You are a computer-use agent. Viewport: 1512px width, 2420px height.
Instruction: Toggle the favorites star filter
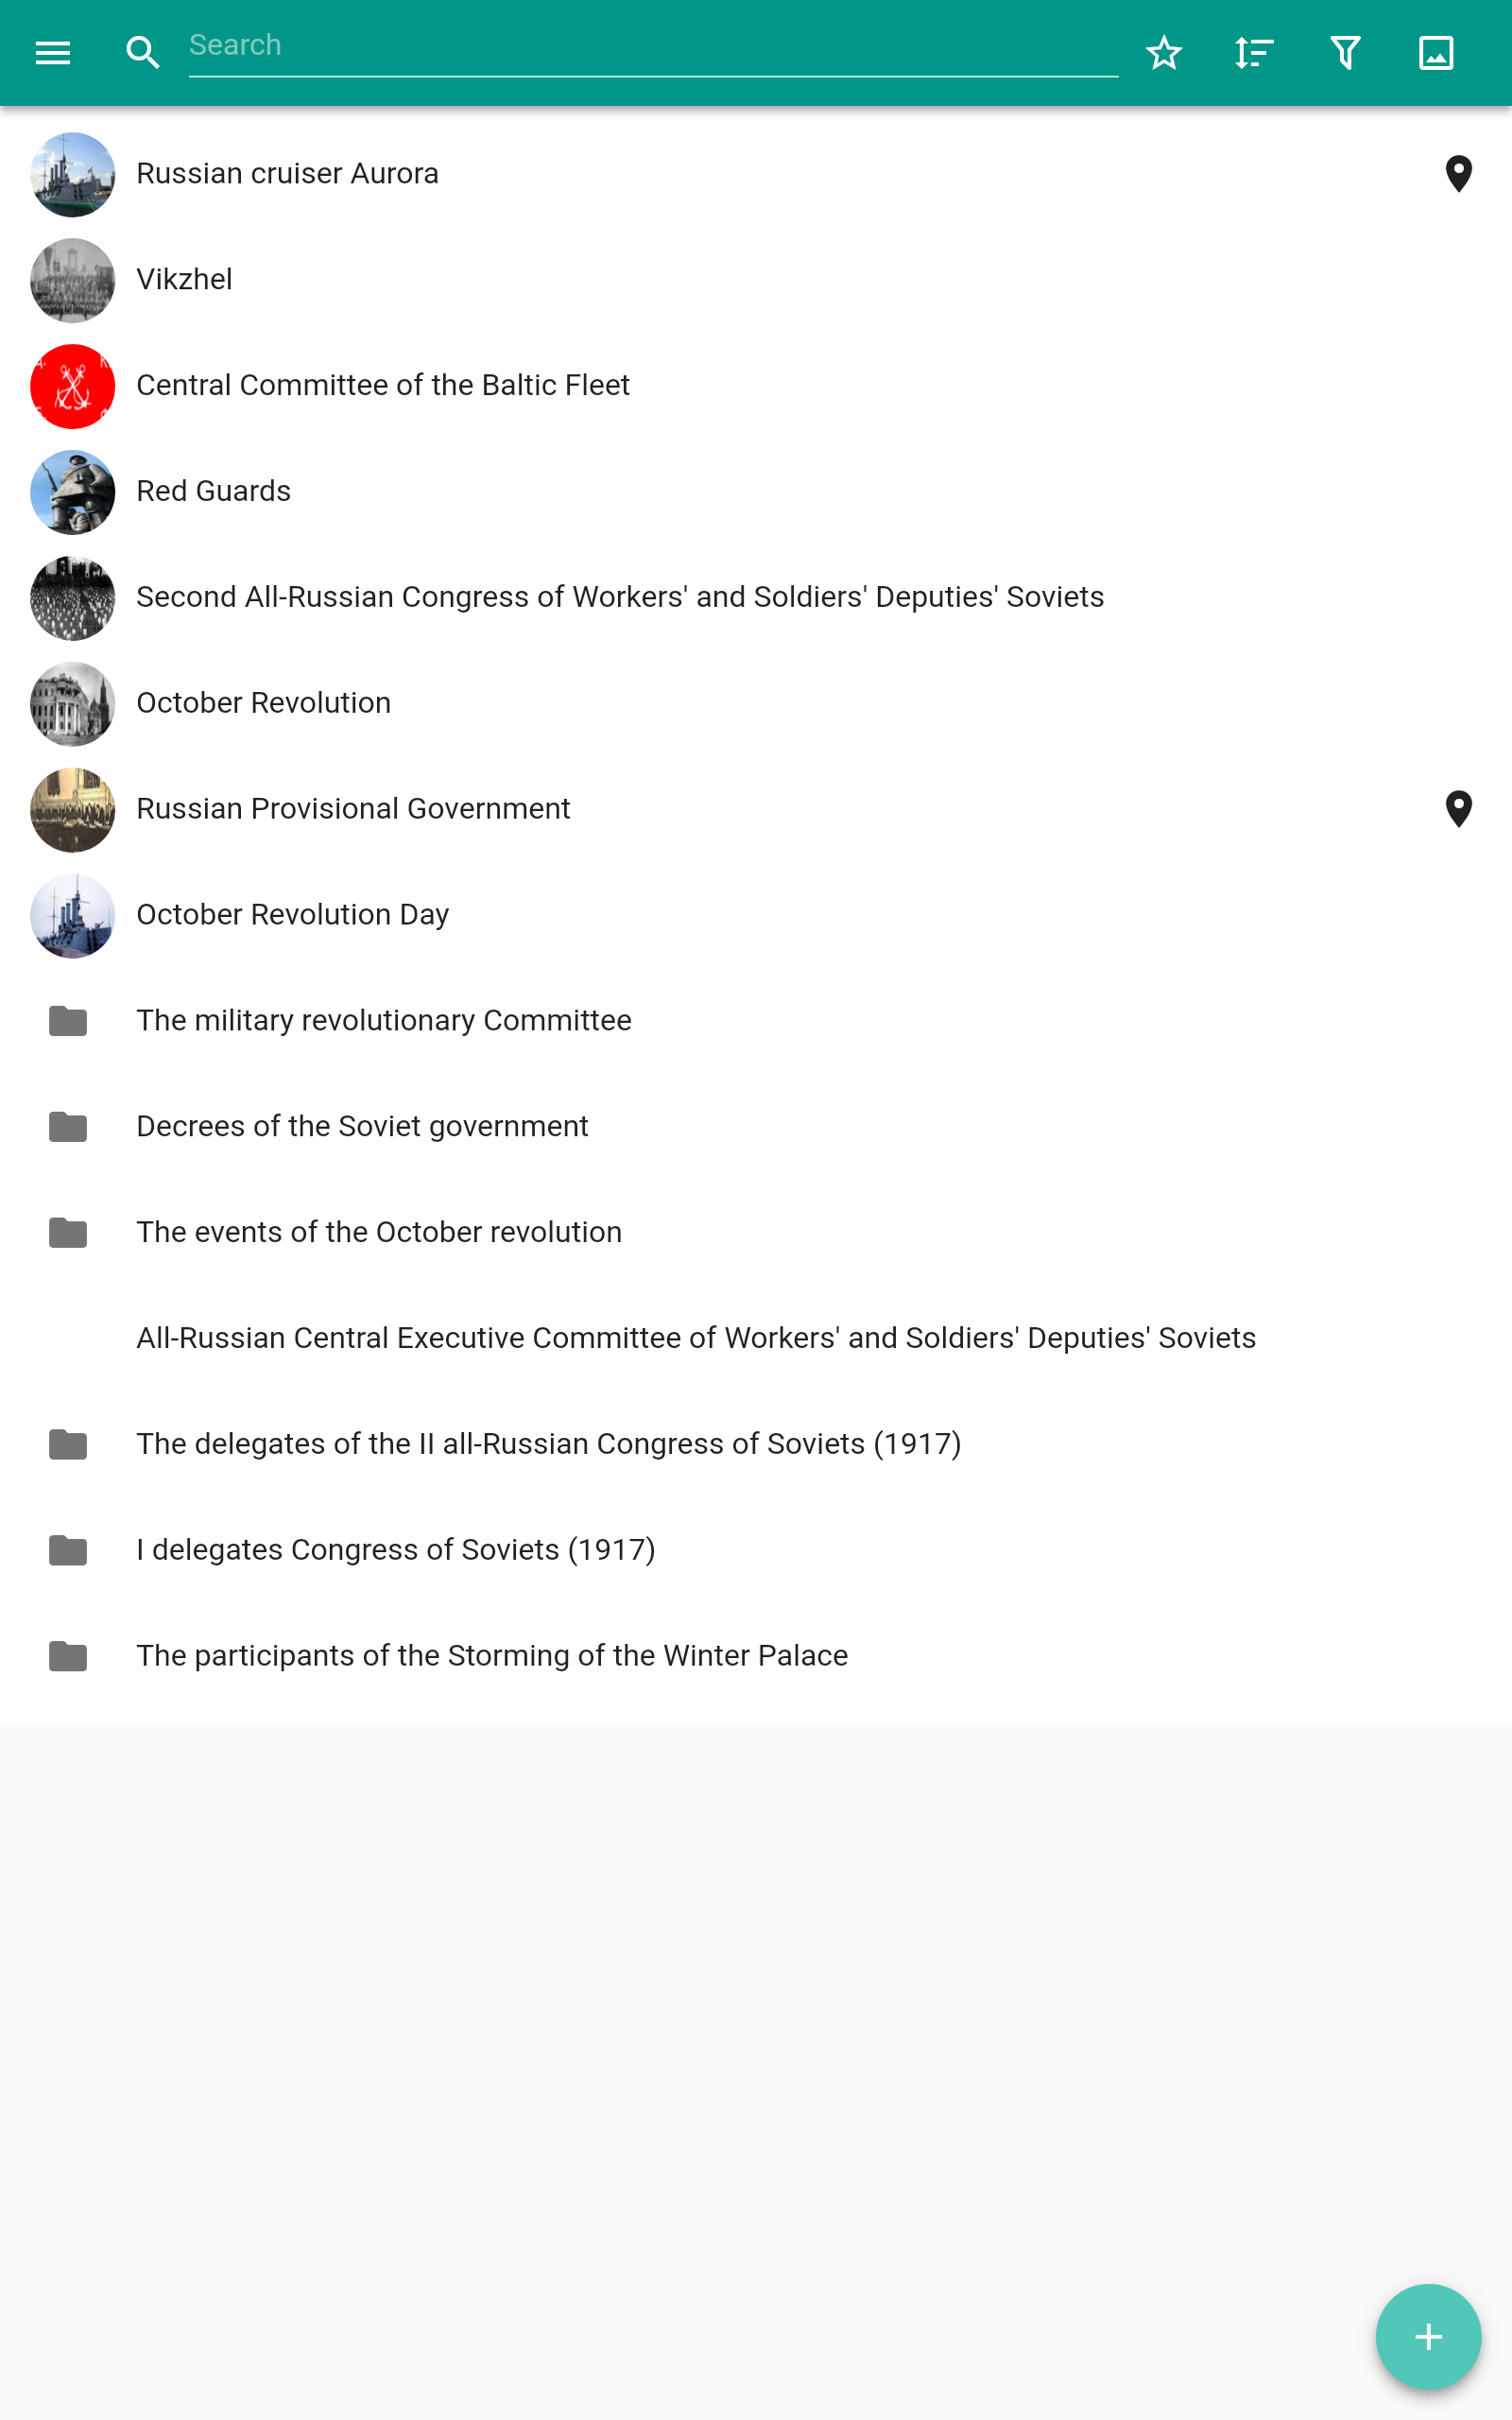tap(1164, 53)
